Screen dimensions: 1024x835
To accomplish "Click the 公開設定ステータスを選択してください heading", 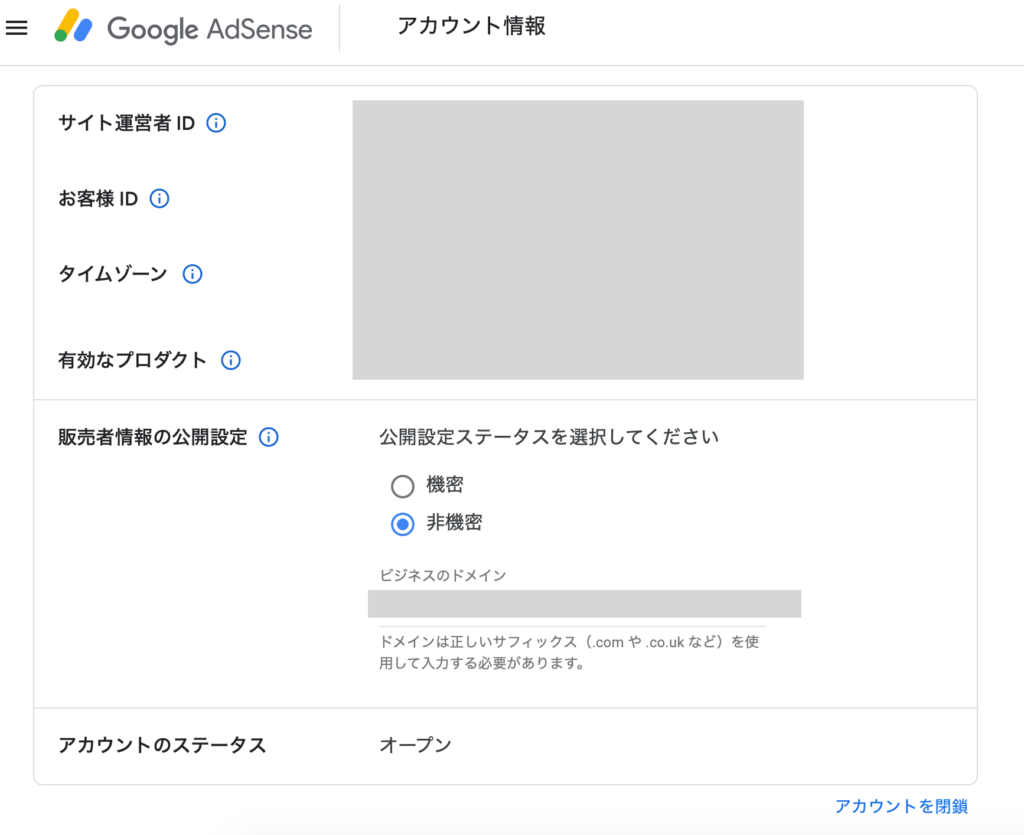I will [x=548, y=437].
